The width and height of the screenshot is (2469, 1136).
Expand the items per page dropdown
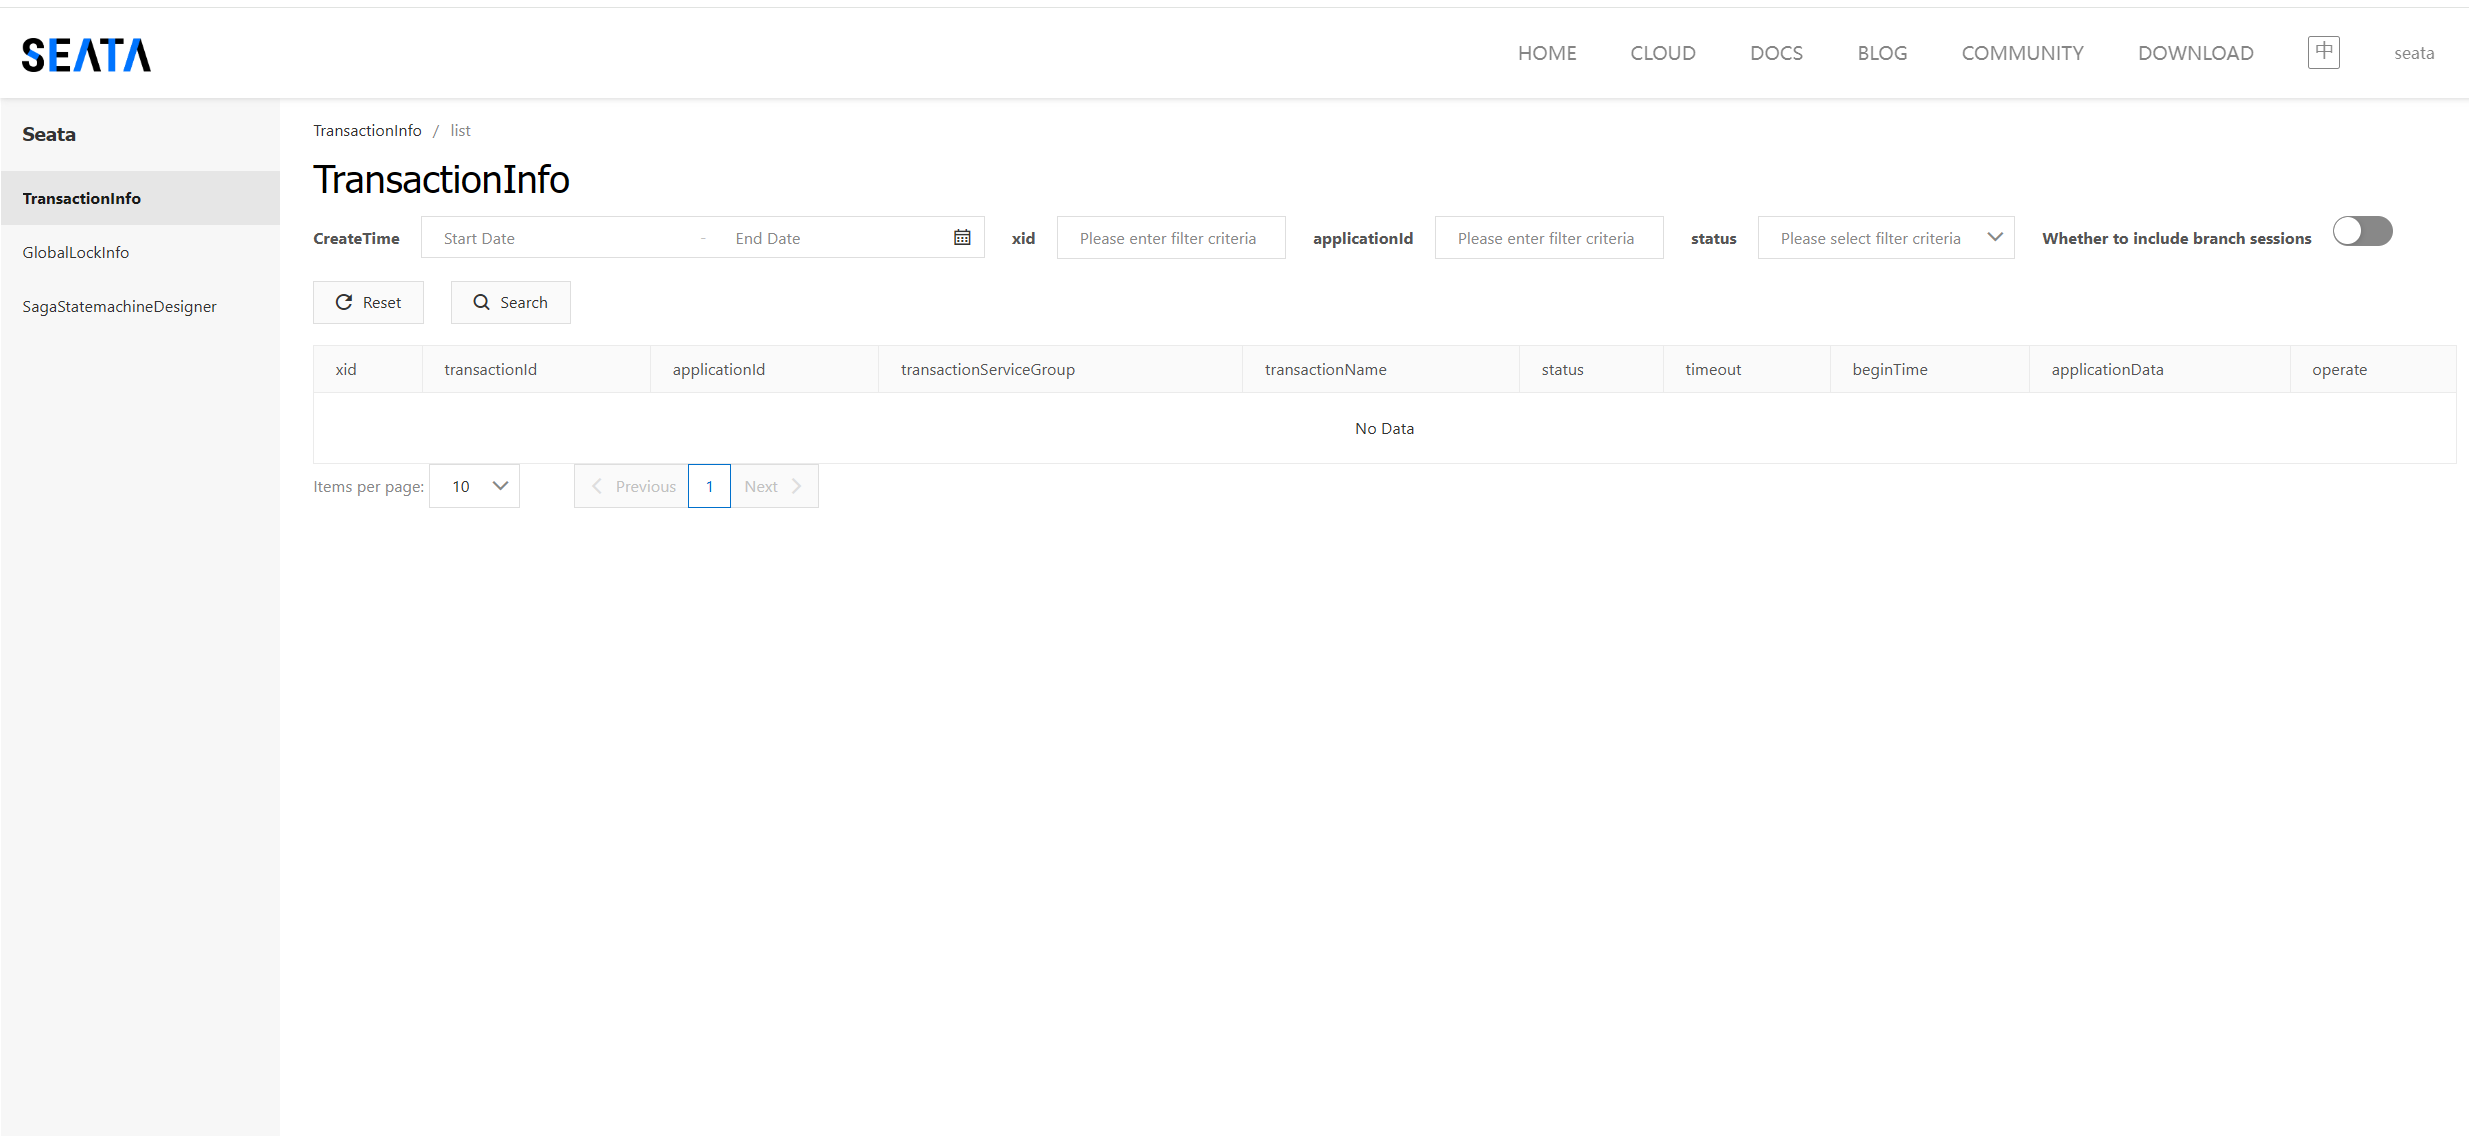coord(474,486)
